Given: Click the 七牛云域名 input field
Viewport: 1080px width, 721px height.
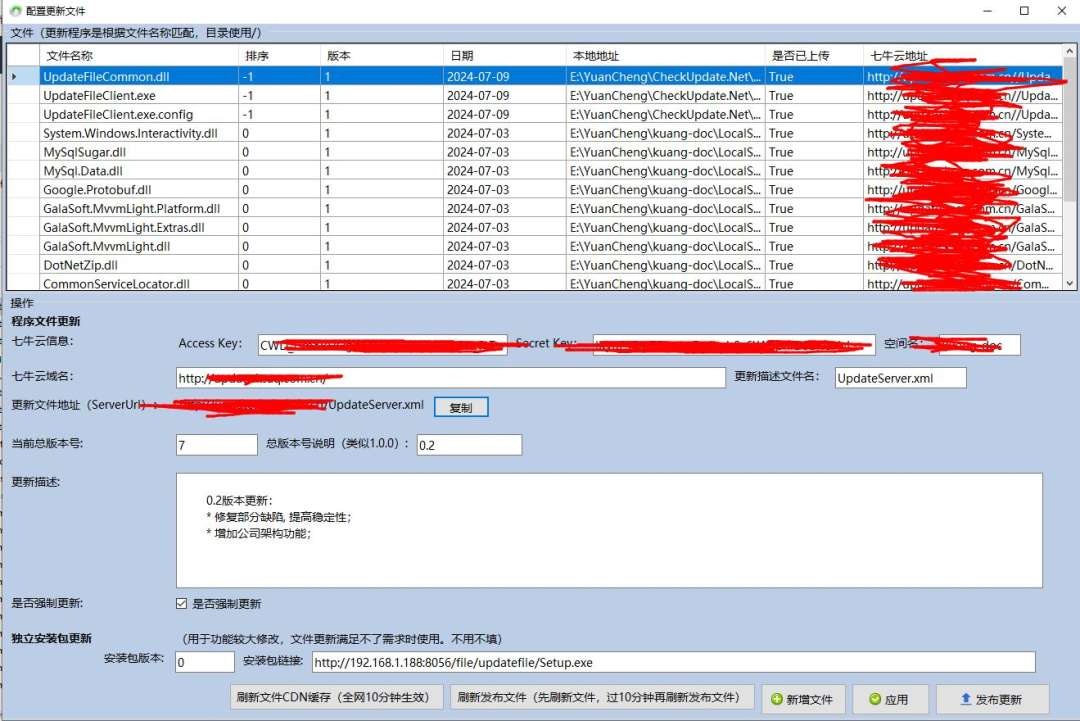Looking at the screenshot, I should click(x=450, y=377).
